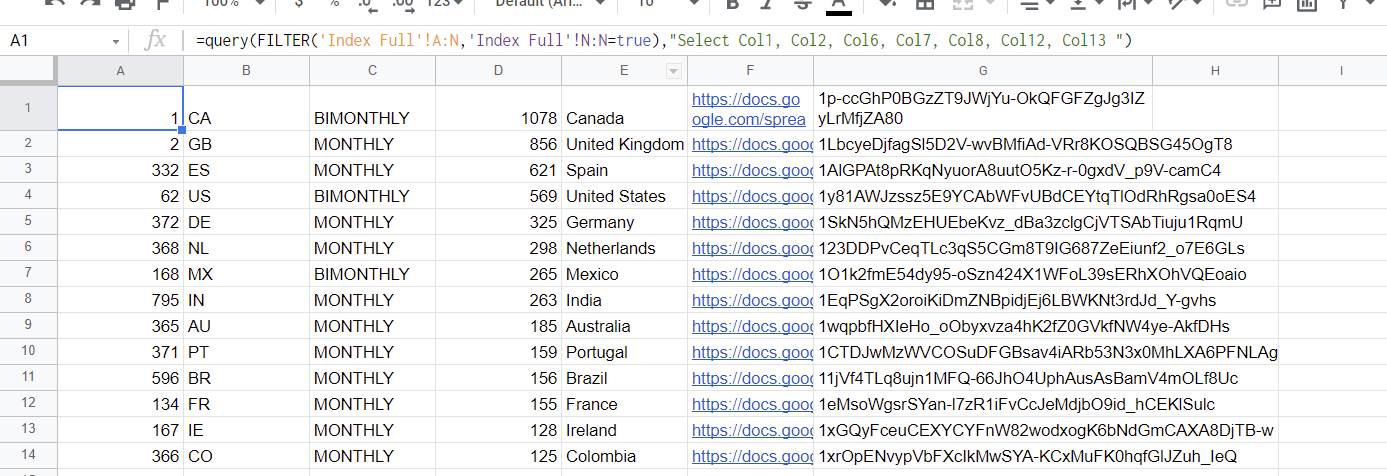Click the borders icon in toolbar
Image resolution: width=1387 pixels, height=476 pixels.
[925, 3]
